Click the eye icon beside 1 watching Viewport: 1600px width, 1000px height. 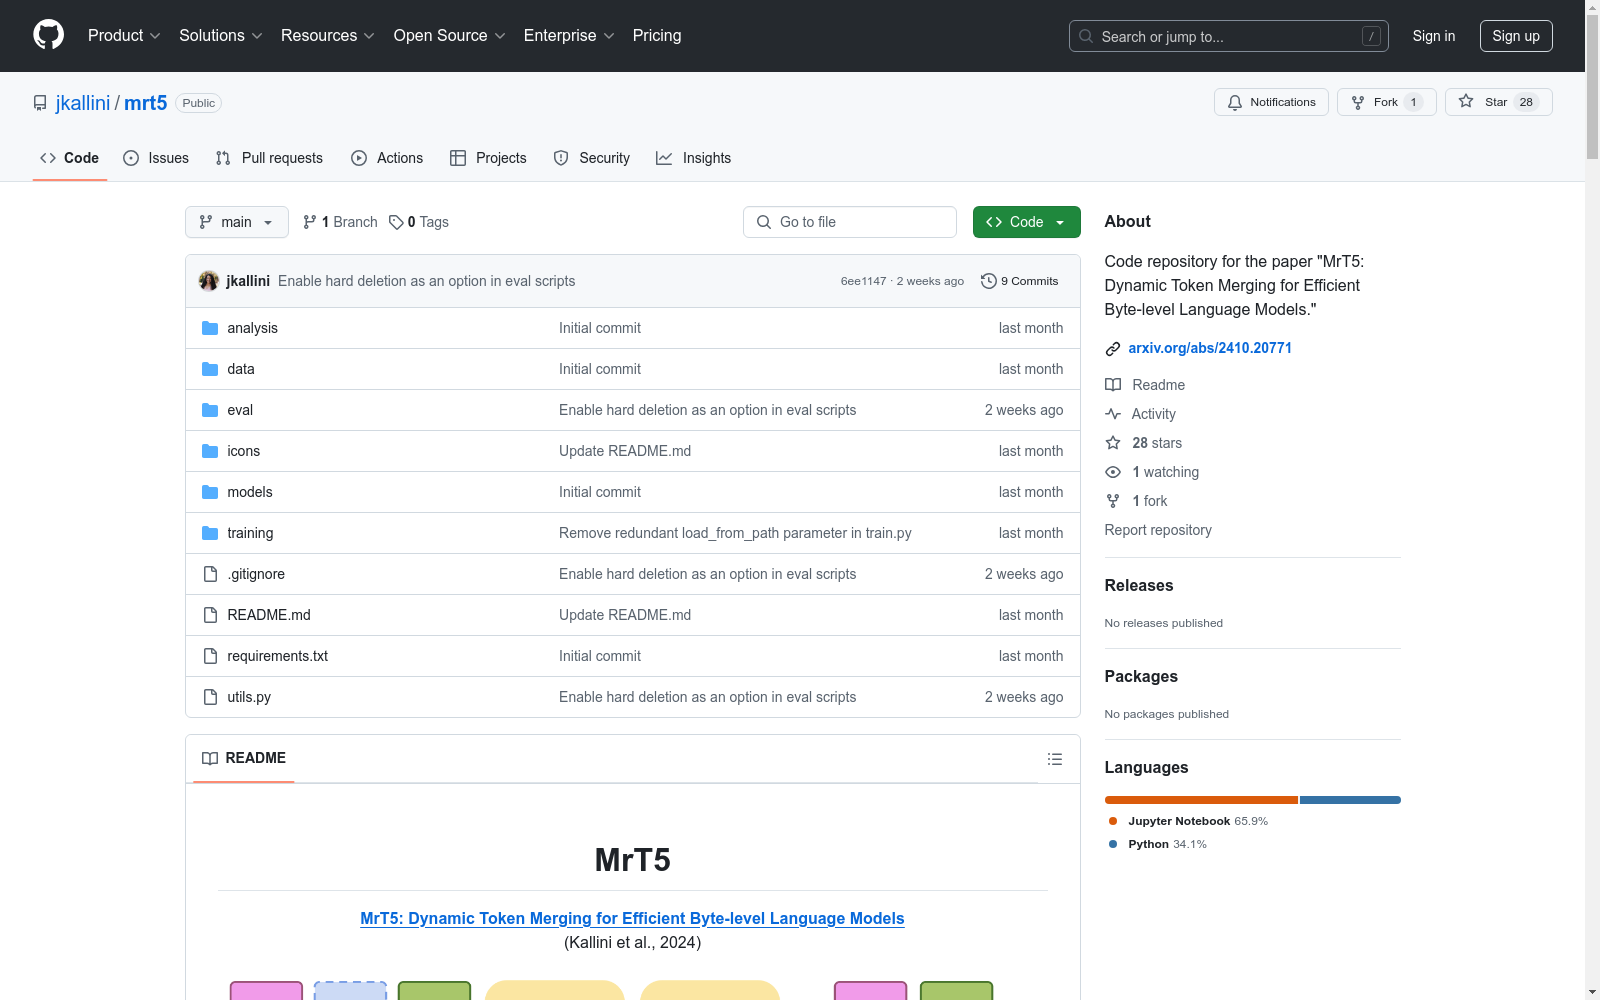click(x=1113, y=472)
